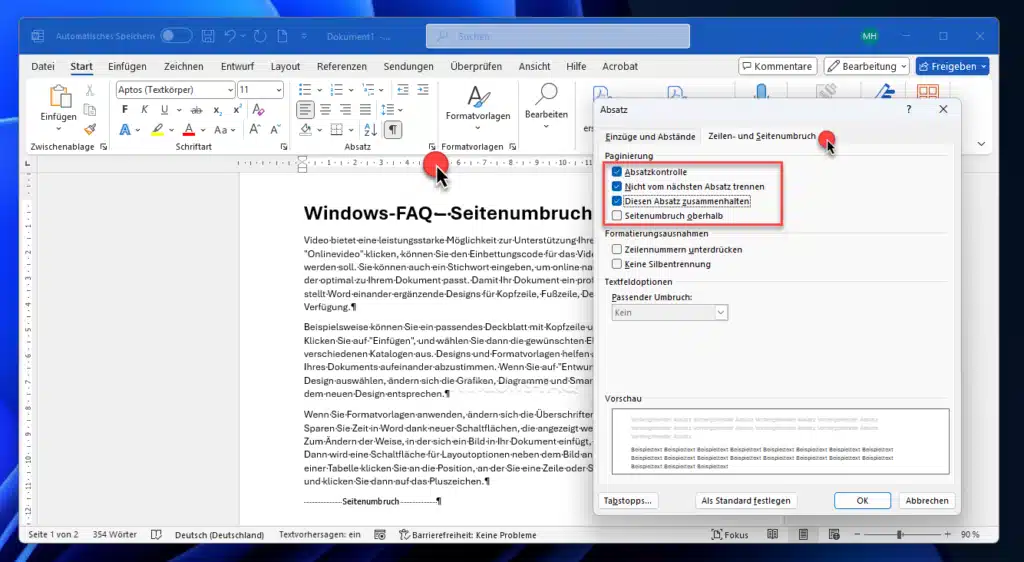
Task: Click the save icon in title bar
Action: click(x=208, y=37)
